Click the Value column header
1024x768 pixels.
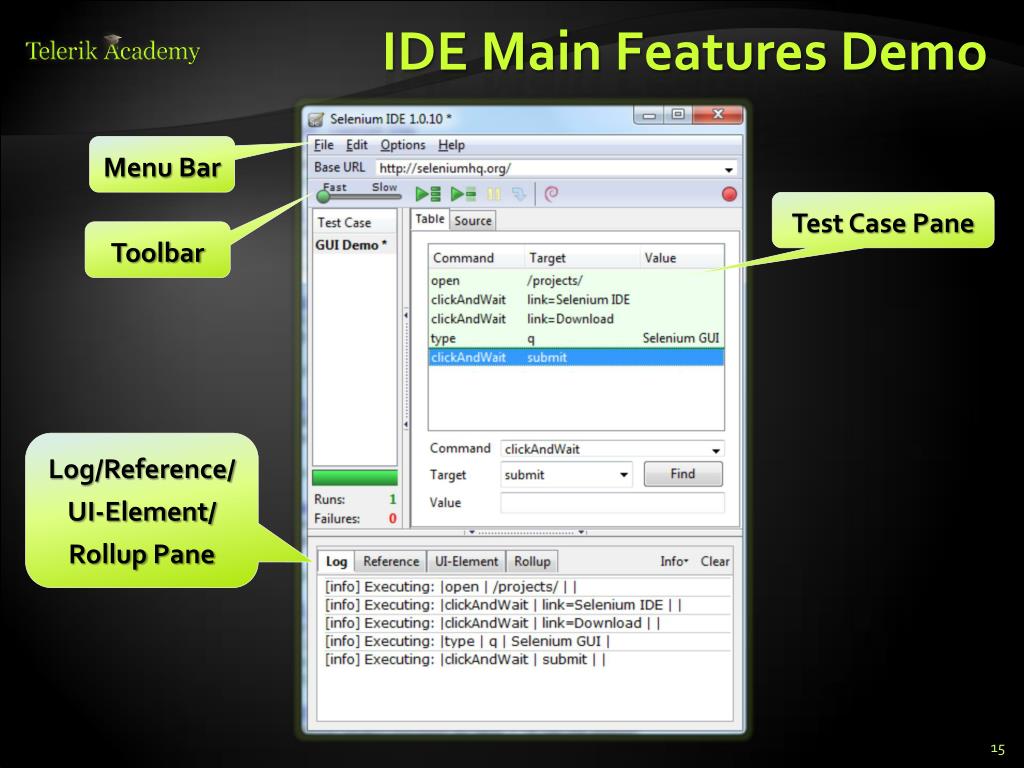pyautogui.click(x=681, y=258)
